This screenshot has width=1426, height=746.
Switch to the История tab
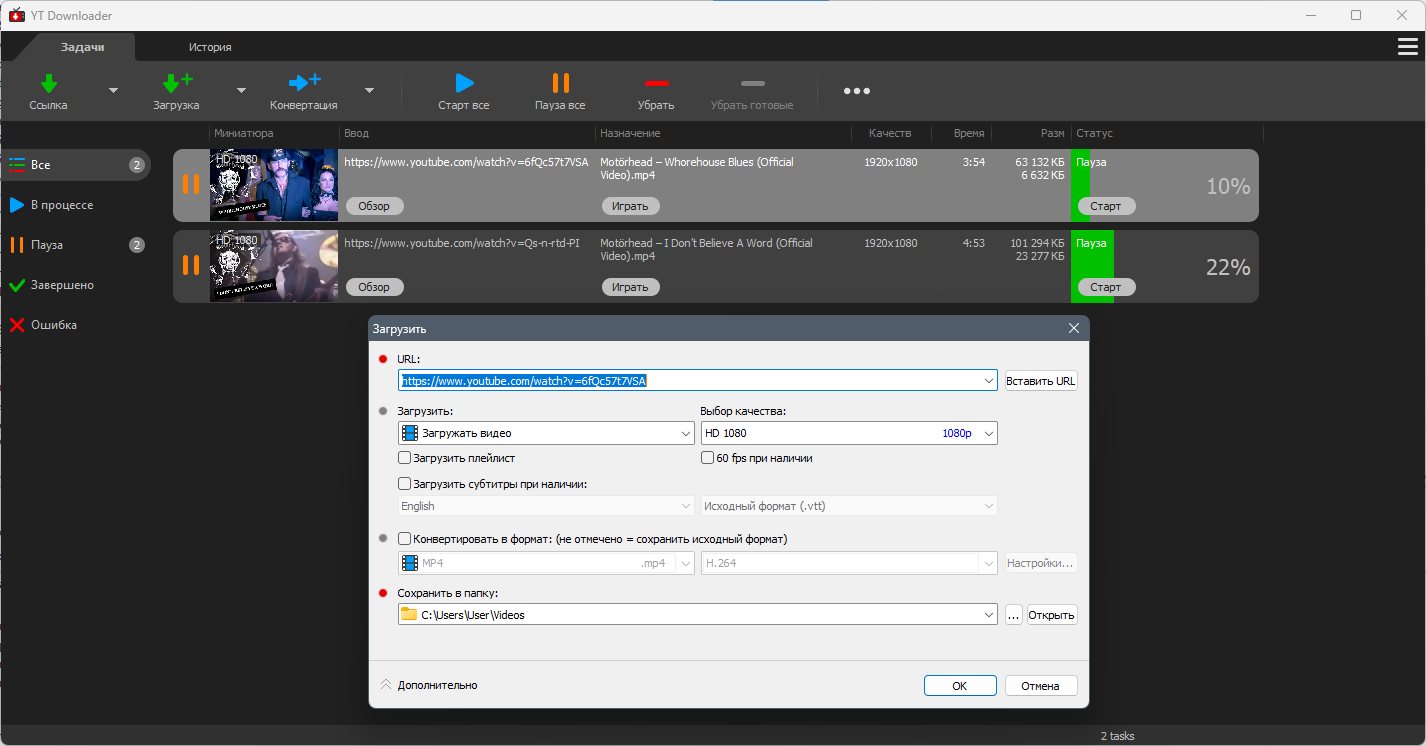point(210,47)
